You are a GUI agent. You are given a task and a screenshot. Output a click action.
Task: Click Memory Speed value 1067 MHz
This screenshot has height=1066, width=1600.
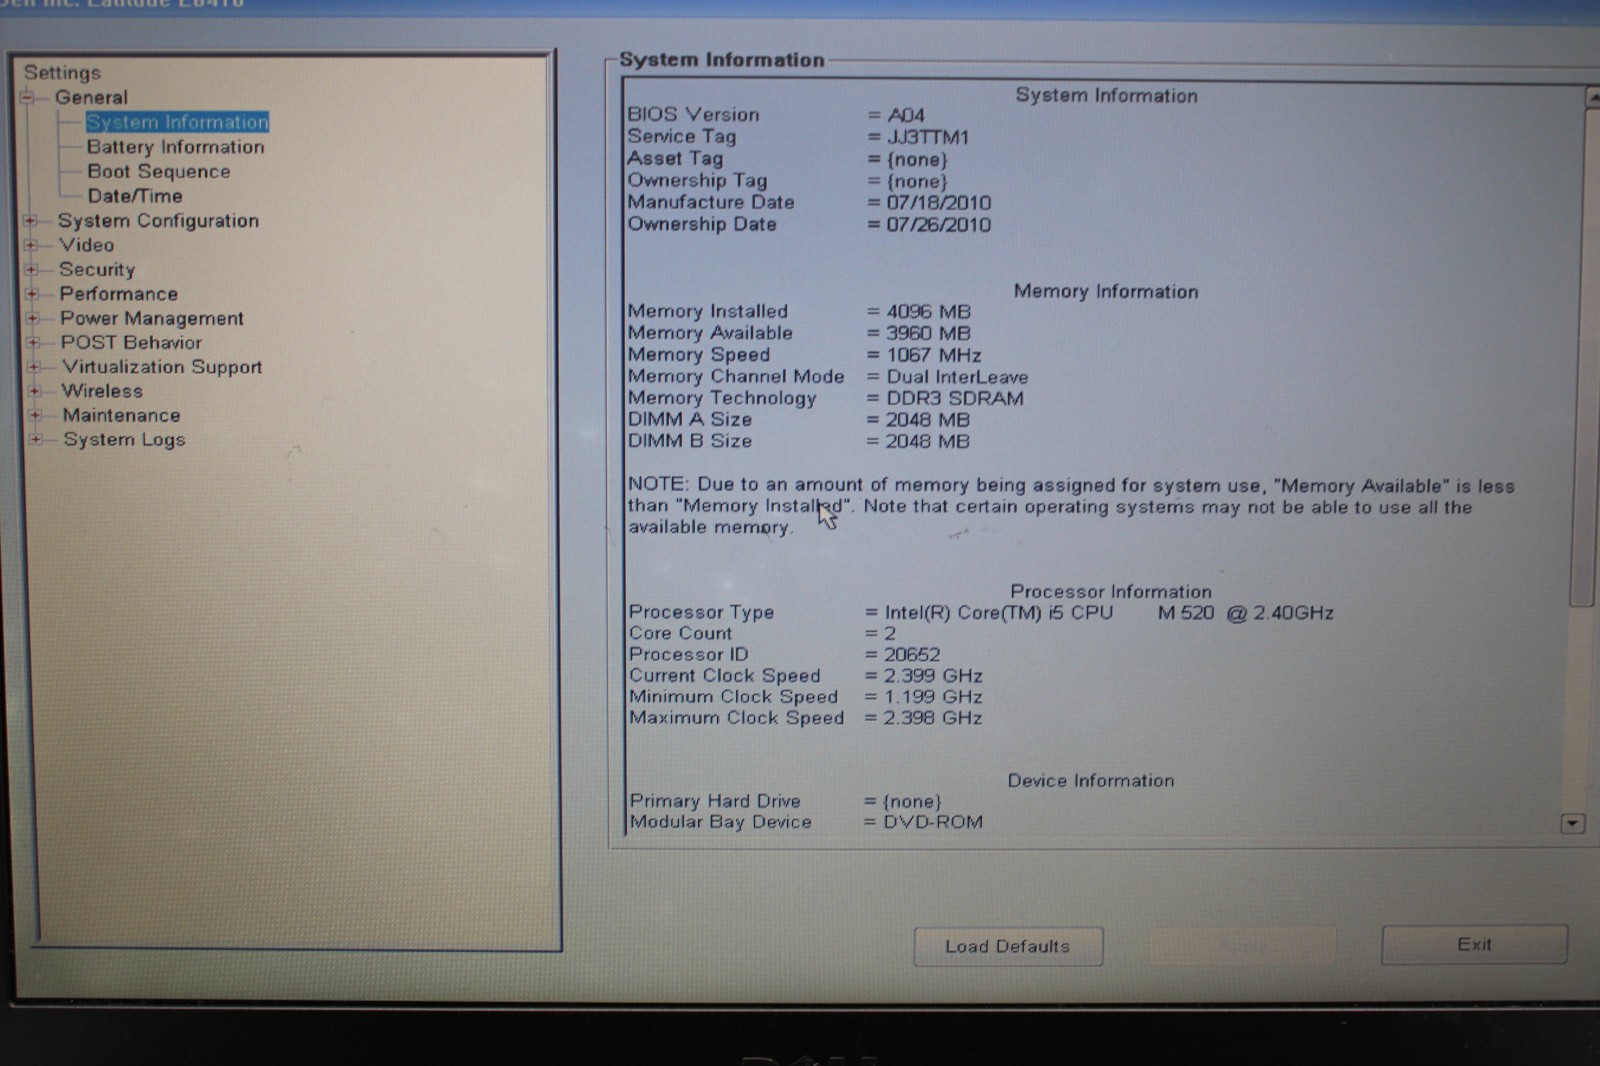coord(933,356)
